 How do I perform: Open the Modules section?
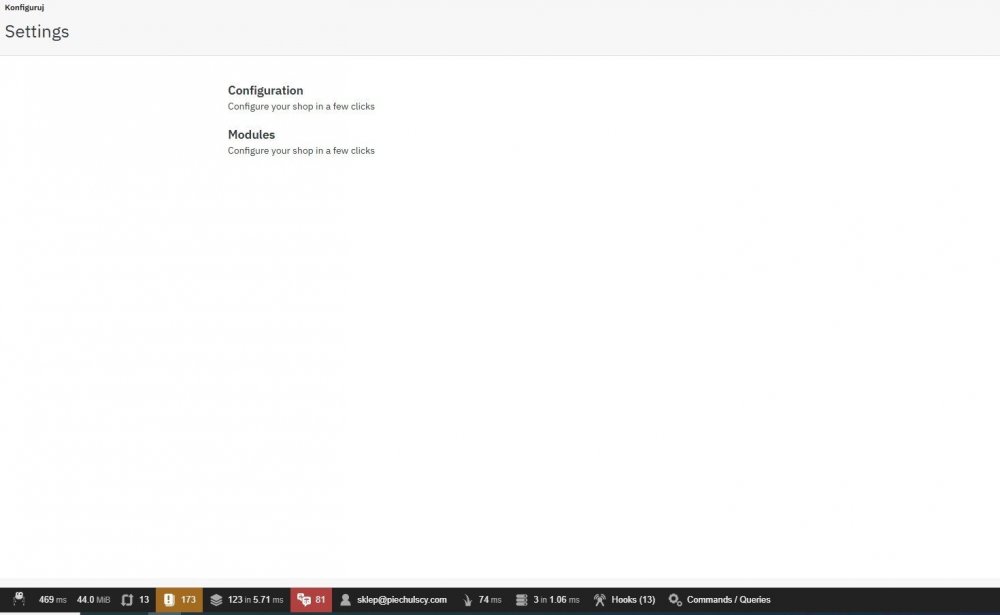(x=251, y=134)
